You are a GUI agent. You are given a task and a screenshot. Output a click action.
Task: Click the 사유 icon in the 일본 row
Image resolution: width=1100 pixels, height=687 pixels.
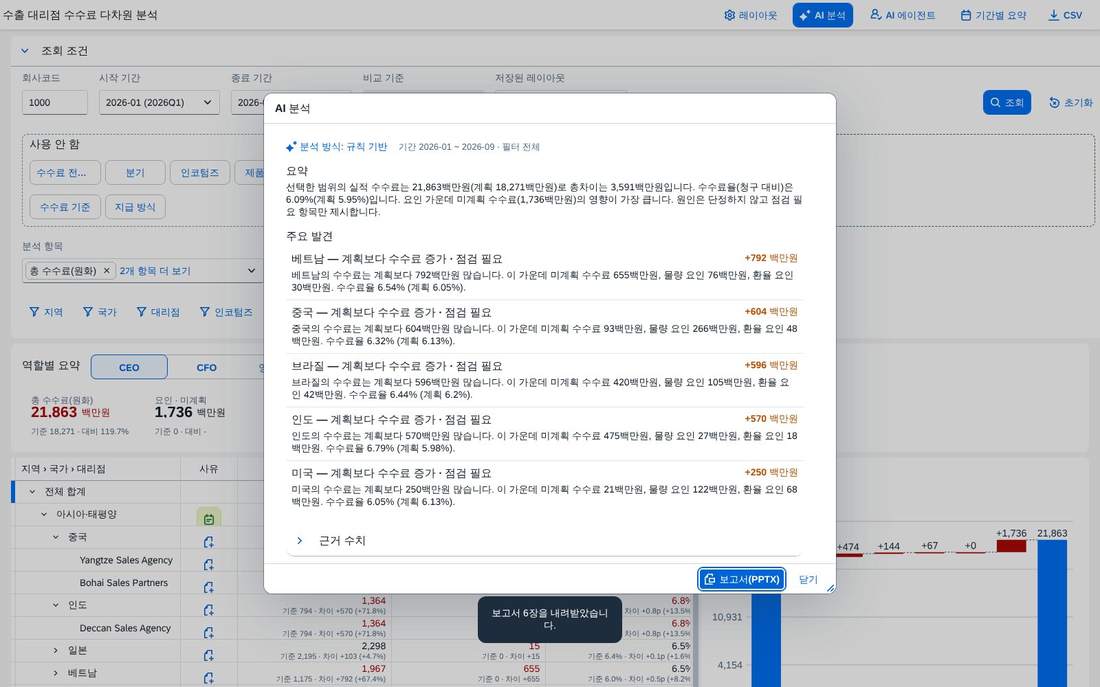click(x=208, y=655)
